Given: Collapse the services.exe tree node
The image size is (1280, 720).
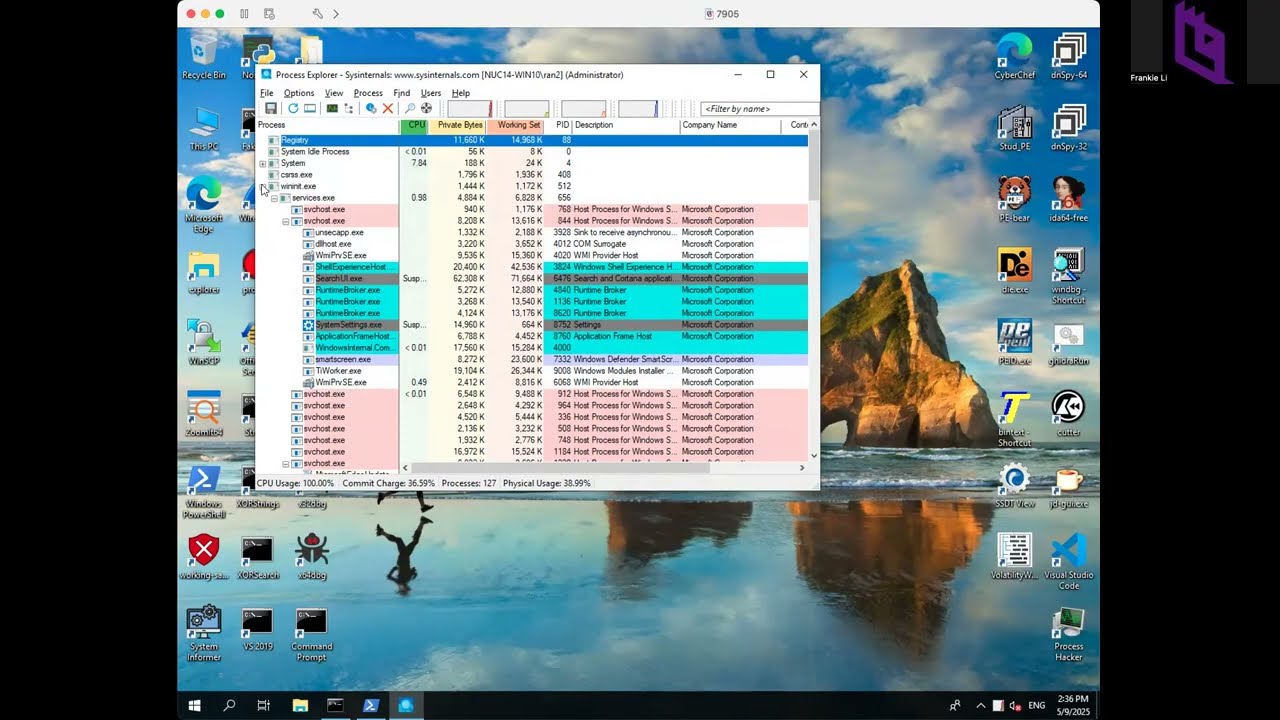Looking at the screenshot, I should [275, 198].
